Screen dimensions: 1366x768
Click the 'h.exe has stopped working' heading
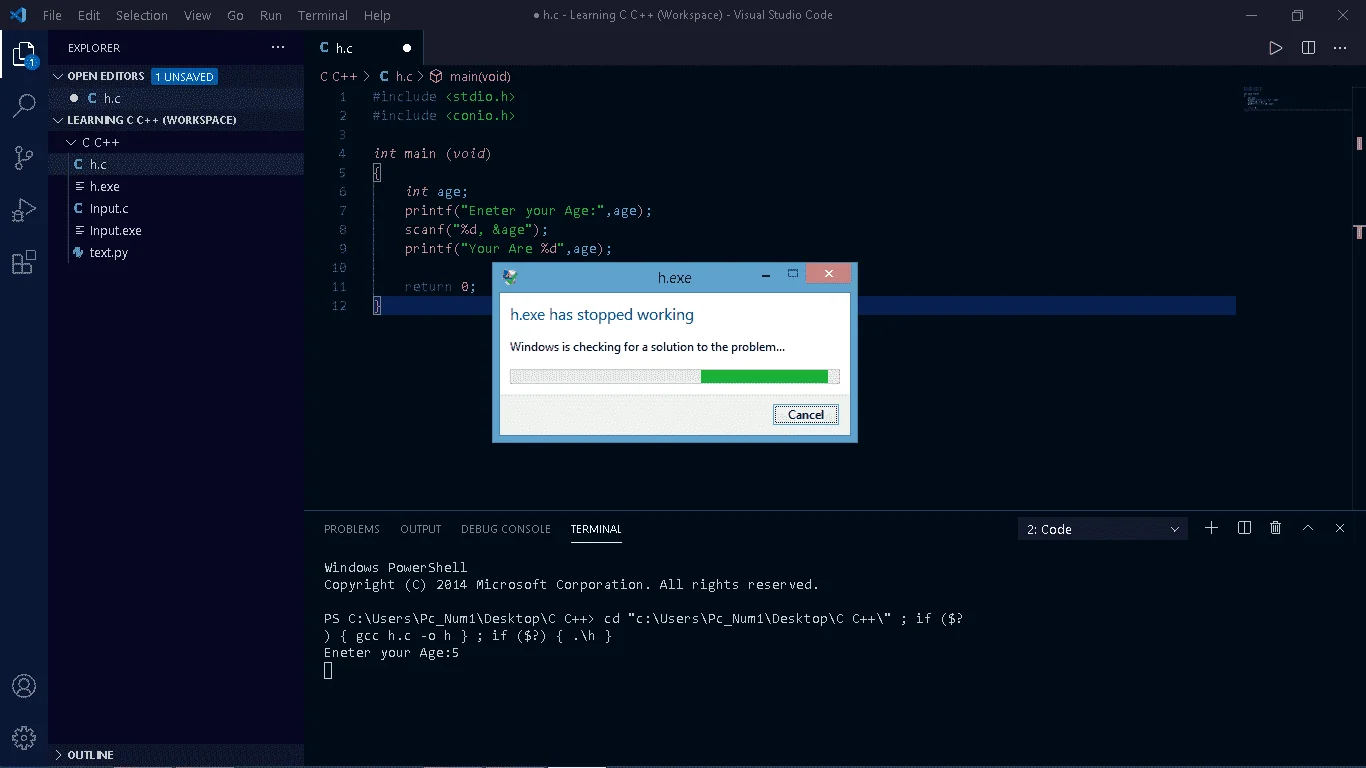tap(602, 314)
